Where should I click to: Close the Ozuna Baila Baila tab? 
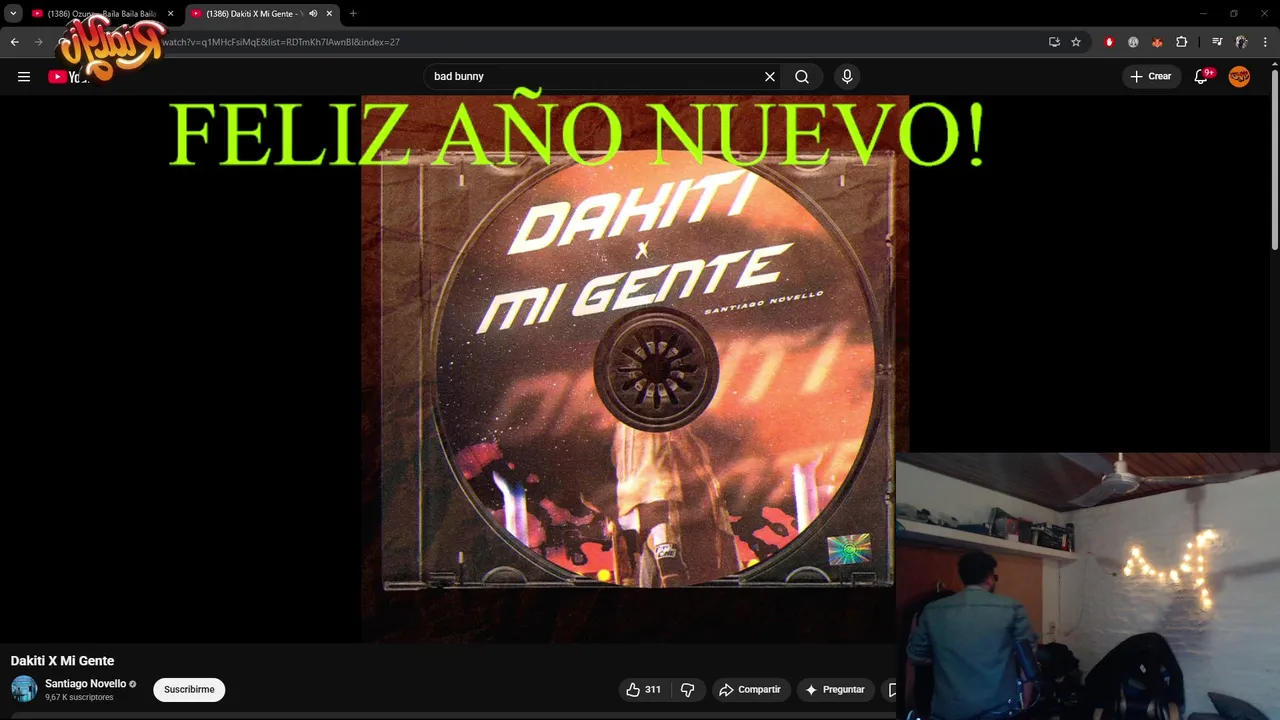point(170,13)
